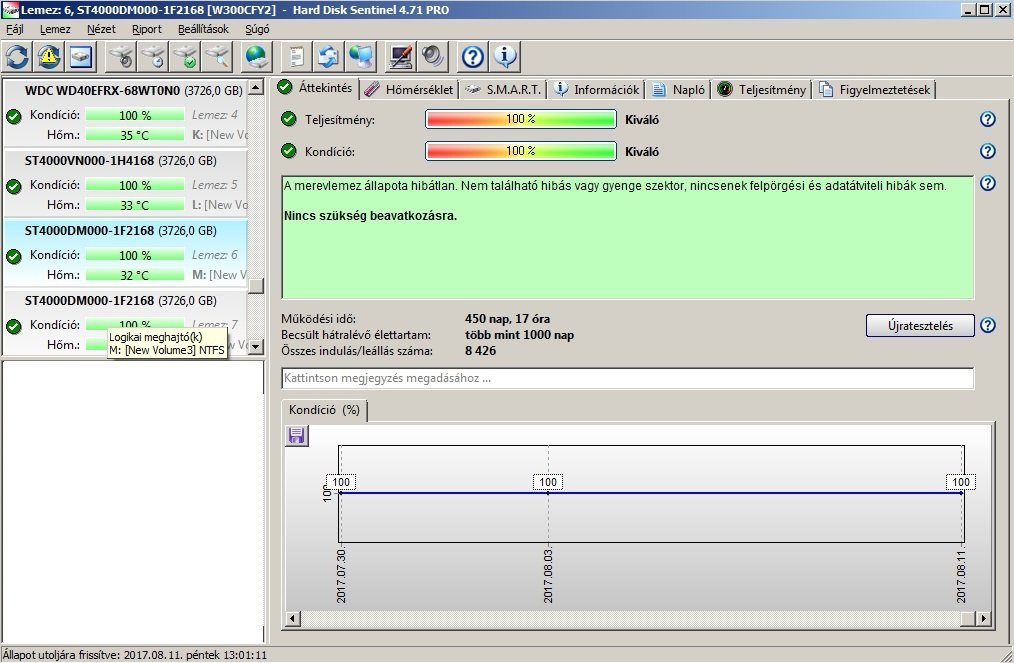Click the refresh with warning triangle icon
This screenshot has height=663, width=1014.
coord(49,57)
